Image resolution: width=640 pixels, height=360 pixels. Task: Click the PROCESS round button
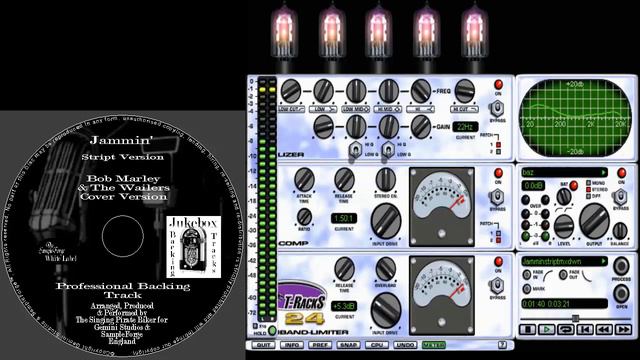(621, 266)
